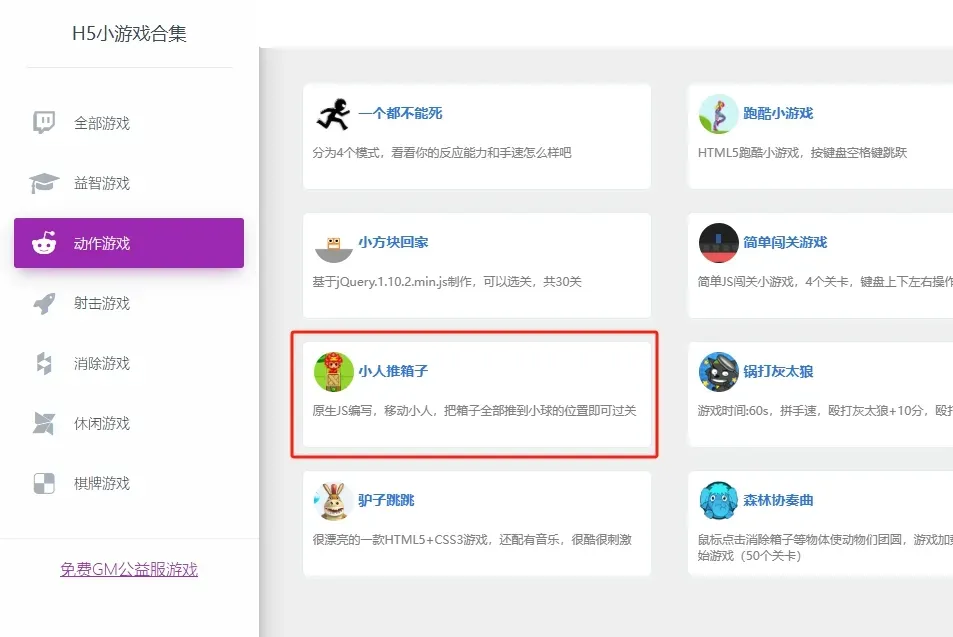This screenshot has width=953, height=637.
Task: Open the 锅打灰太狼 title link
Action: pos(778,371)
